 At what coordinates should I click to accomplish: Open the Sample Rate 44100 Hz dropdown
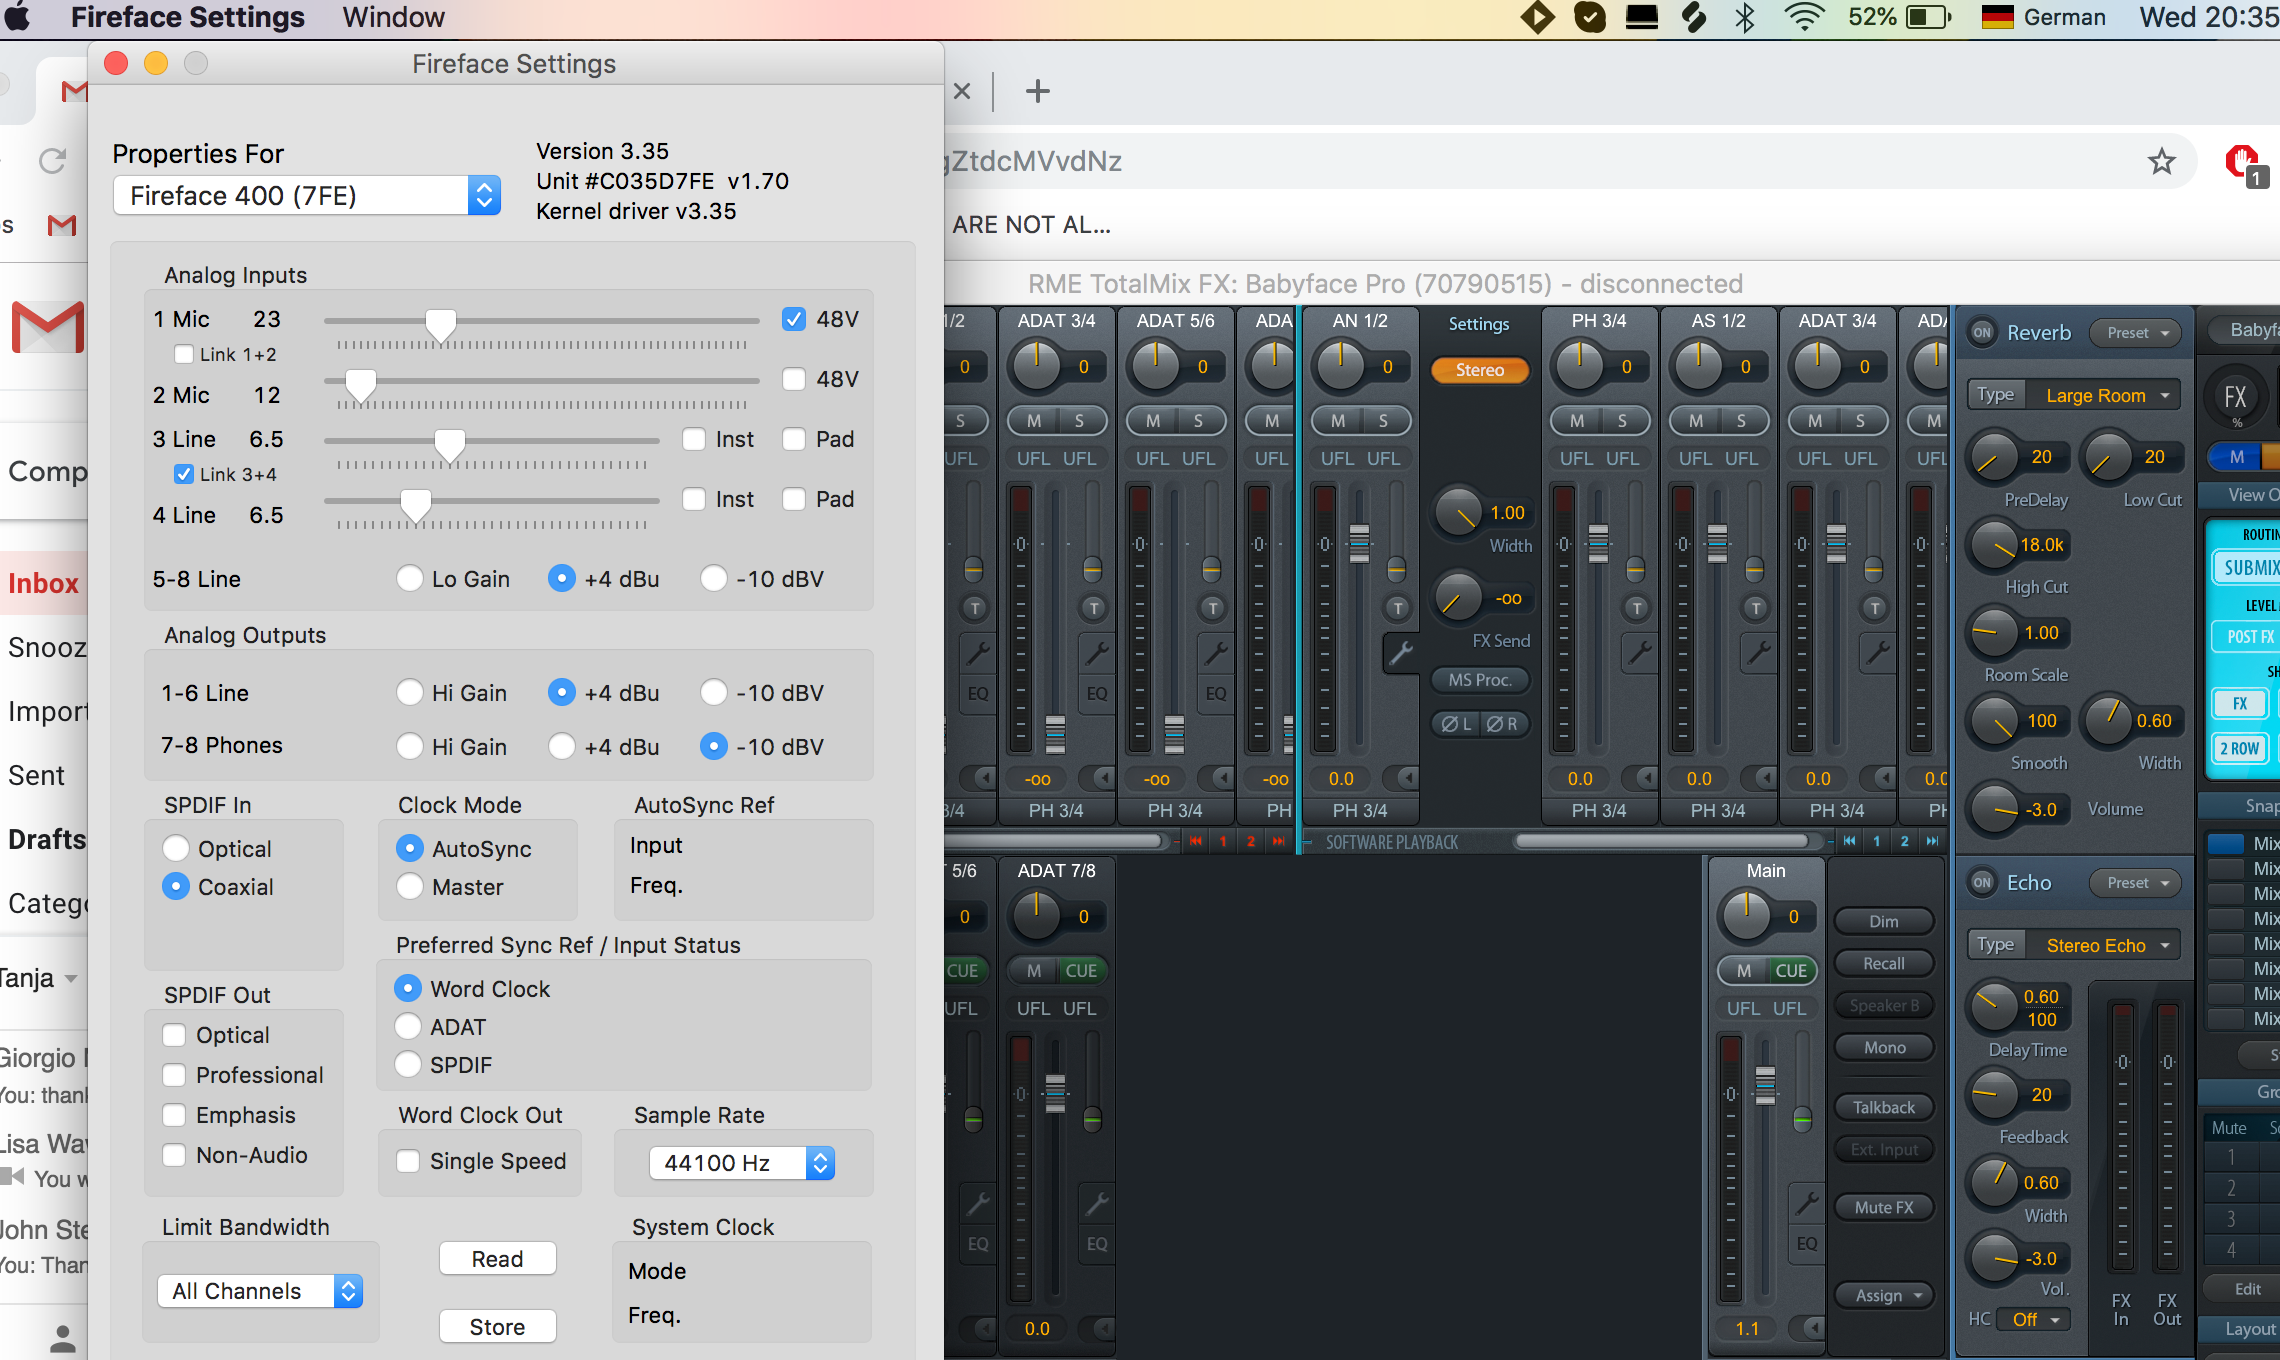(x=741, y=1163)
